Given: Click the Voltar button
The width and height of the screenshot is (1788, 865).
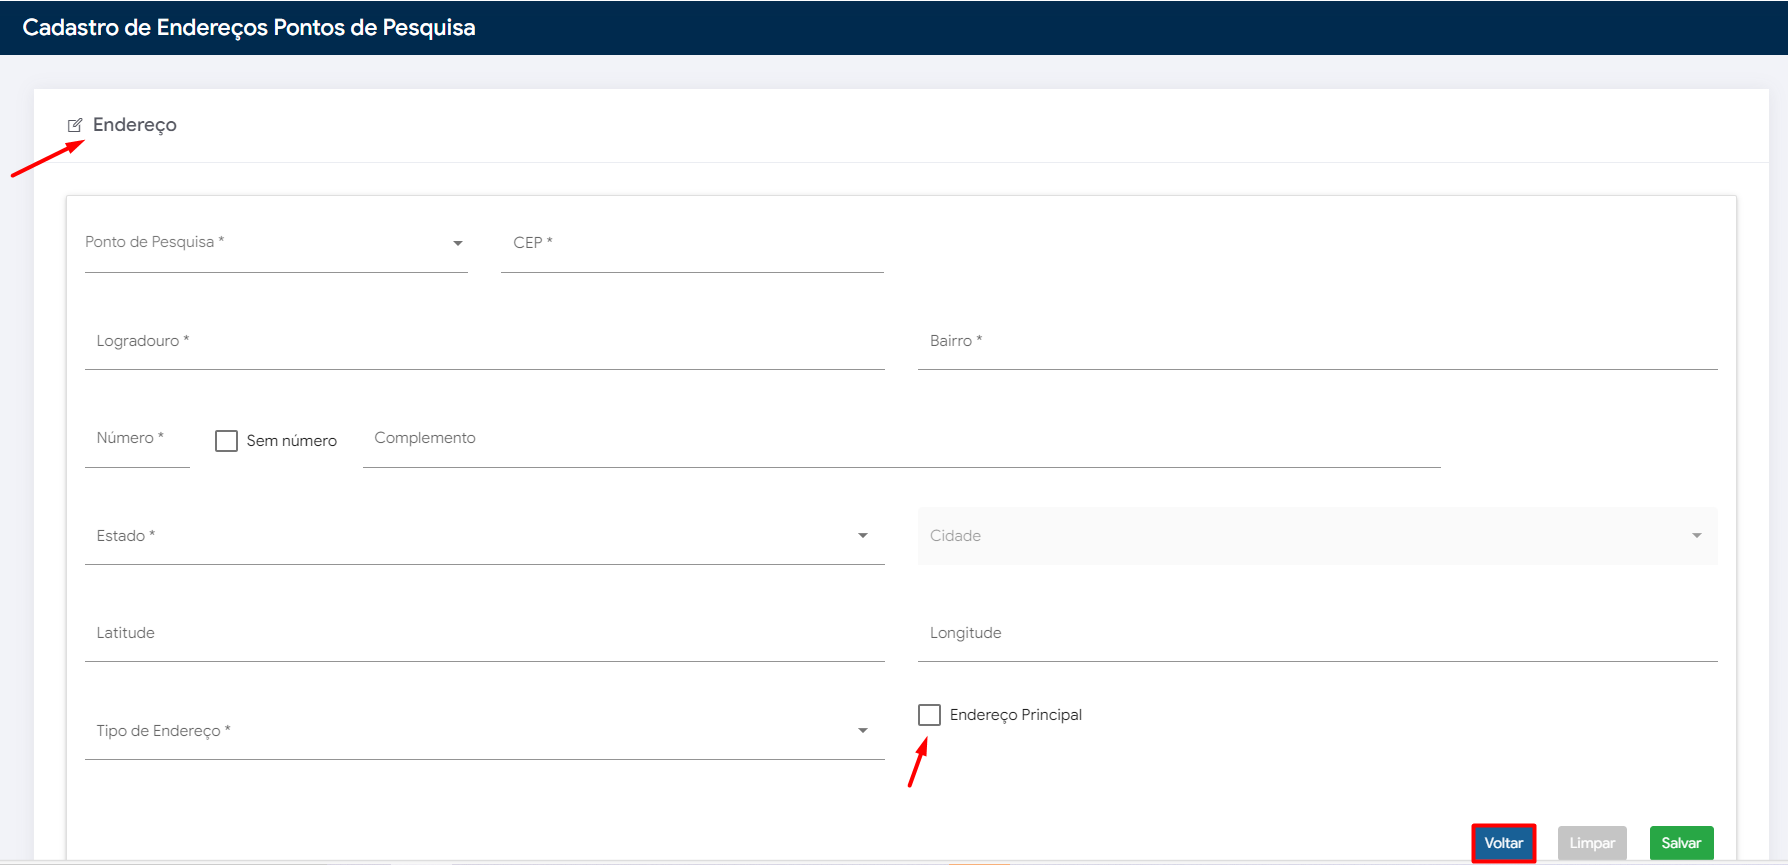Looking at the screenshot, I should tap(1504, 843).
